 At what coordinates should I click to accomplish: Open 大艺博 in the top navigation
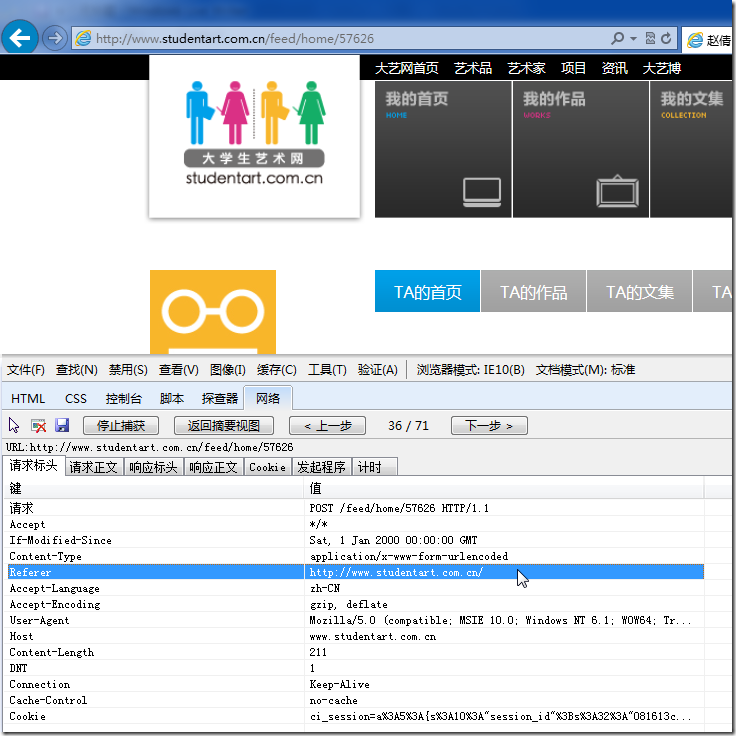[x=661, y=69]
